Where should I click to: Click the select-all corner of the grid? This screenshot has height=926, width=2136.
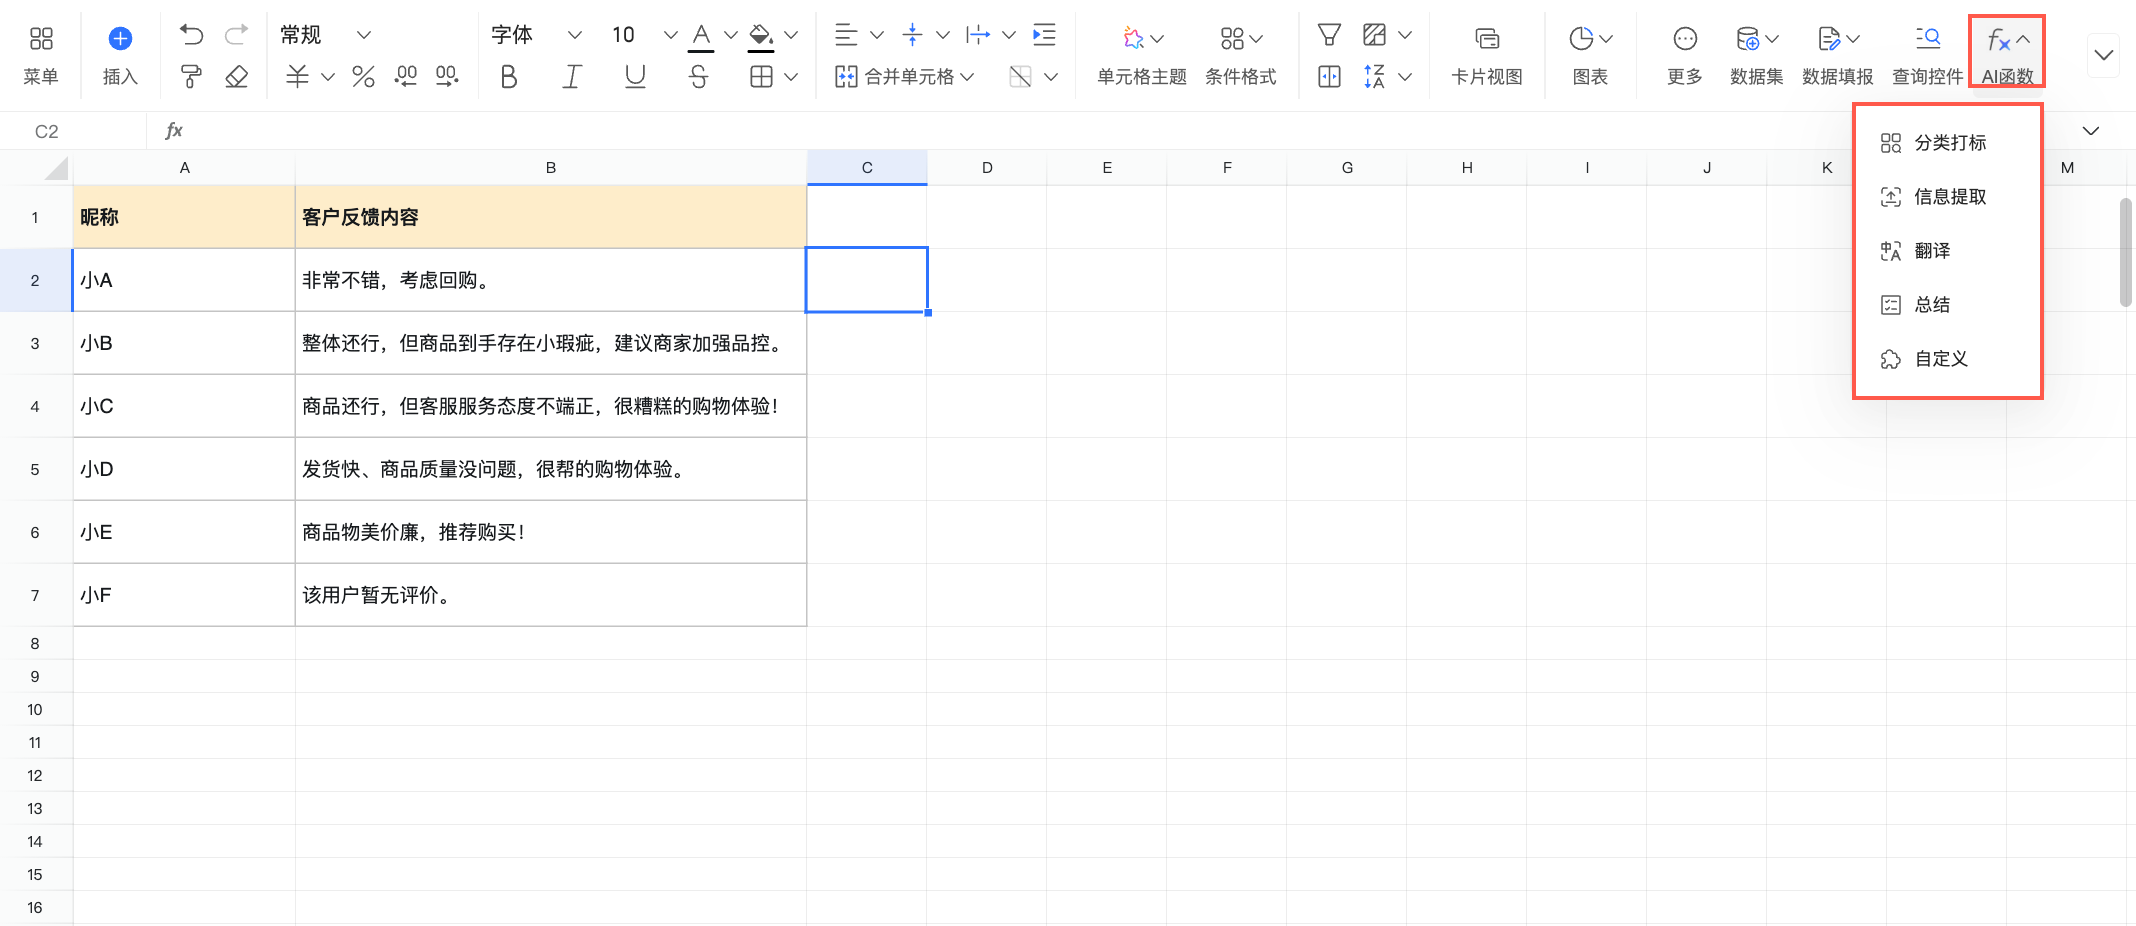click(x=55, y=168)
